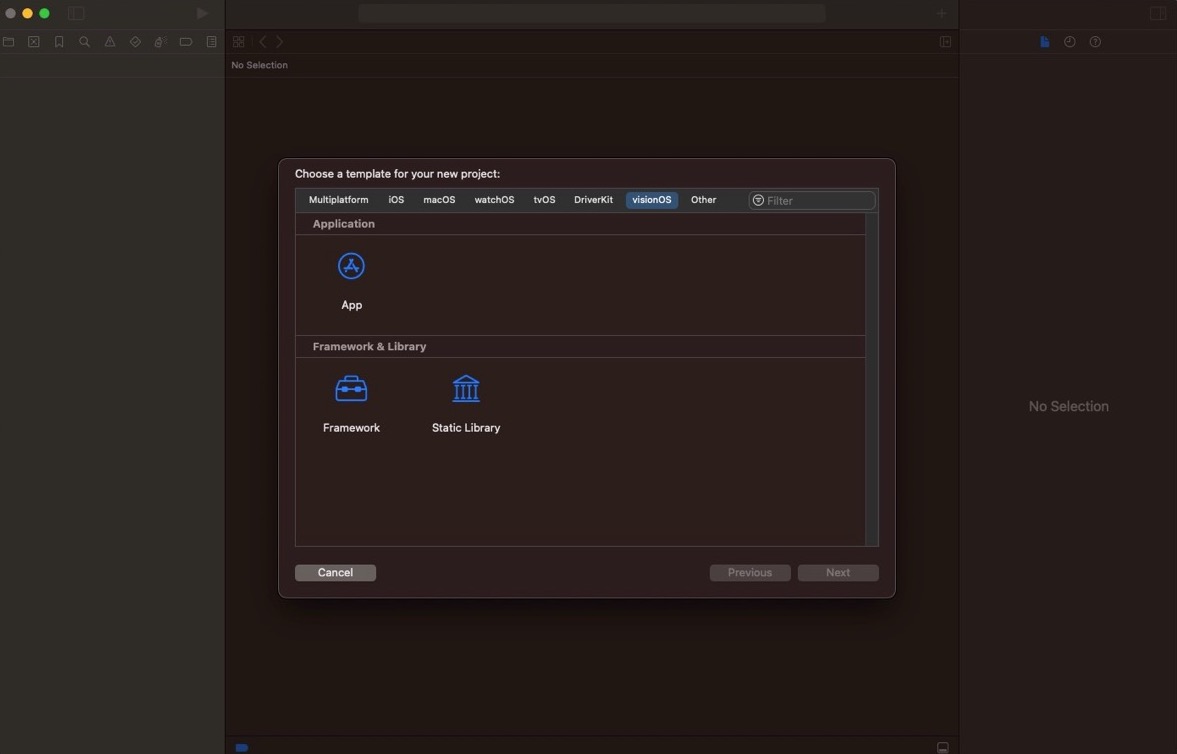Image resolution: width=1177 pixels, height=754 pixels.
Task: Go forward with the right chevron
Action: [279, 42]
